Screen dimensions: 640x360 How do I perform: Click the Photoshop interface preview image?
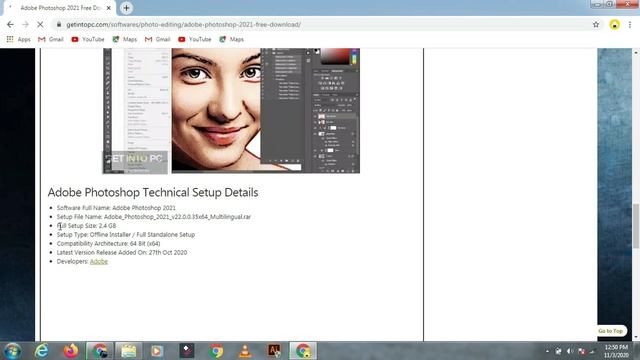pos(231,111)
